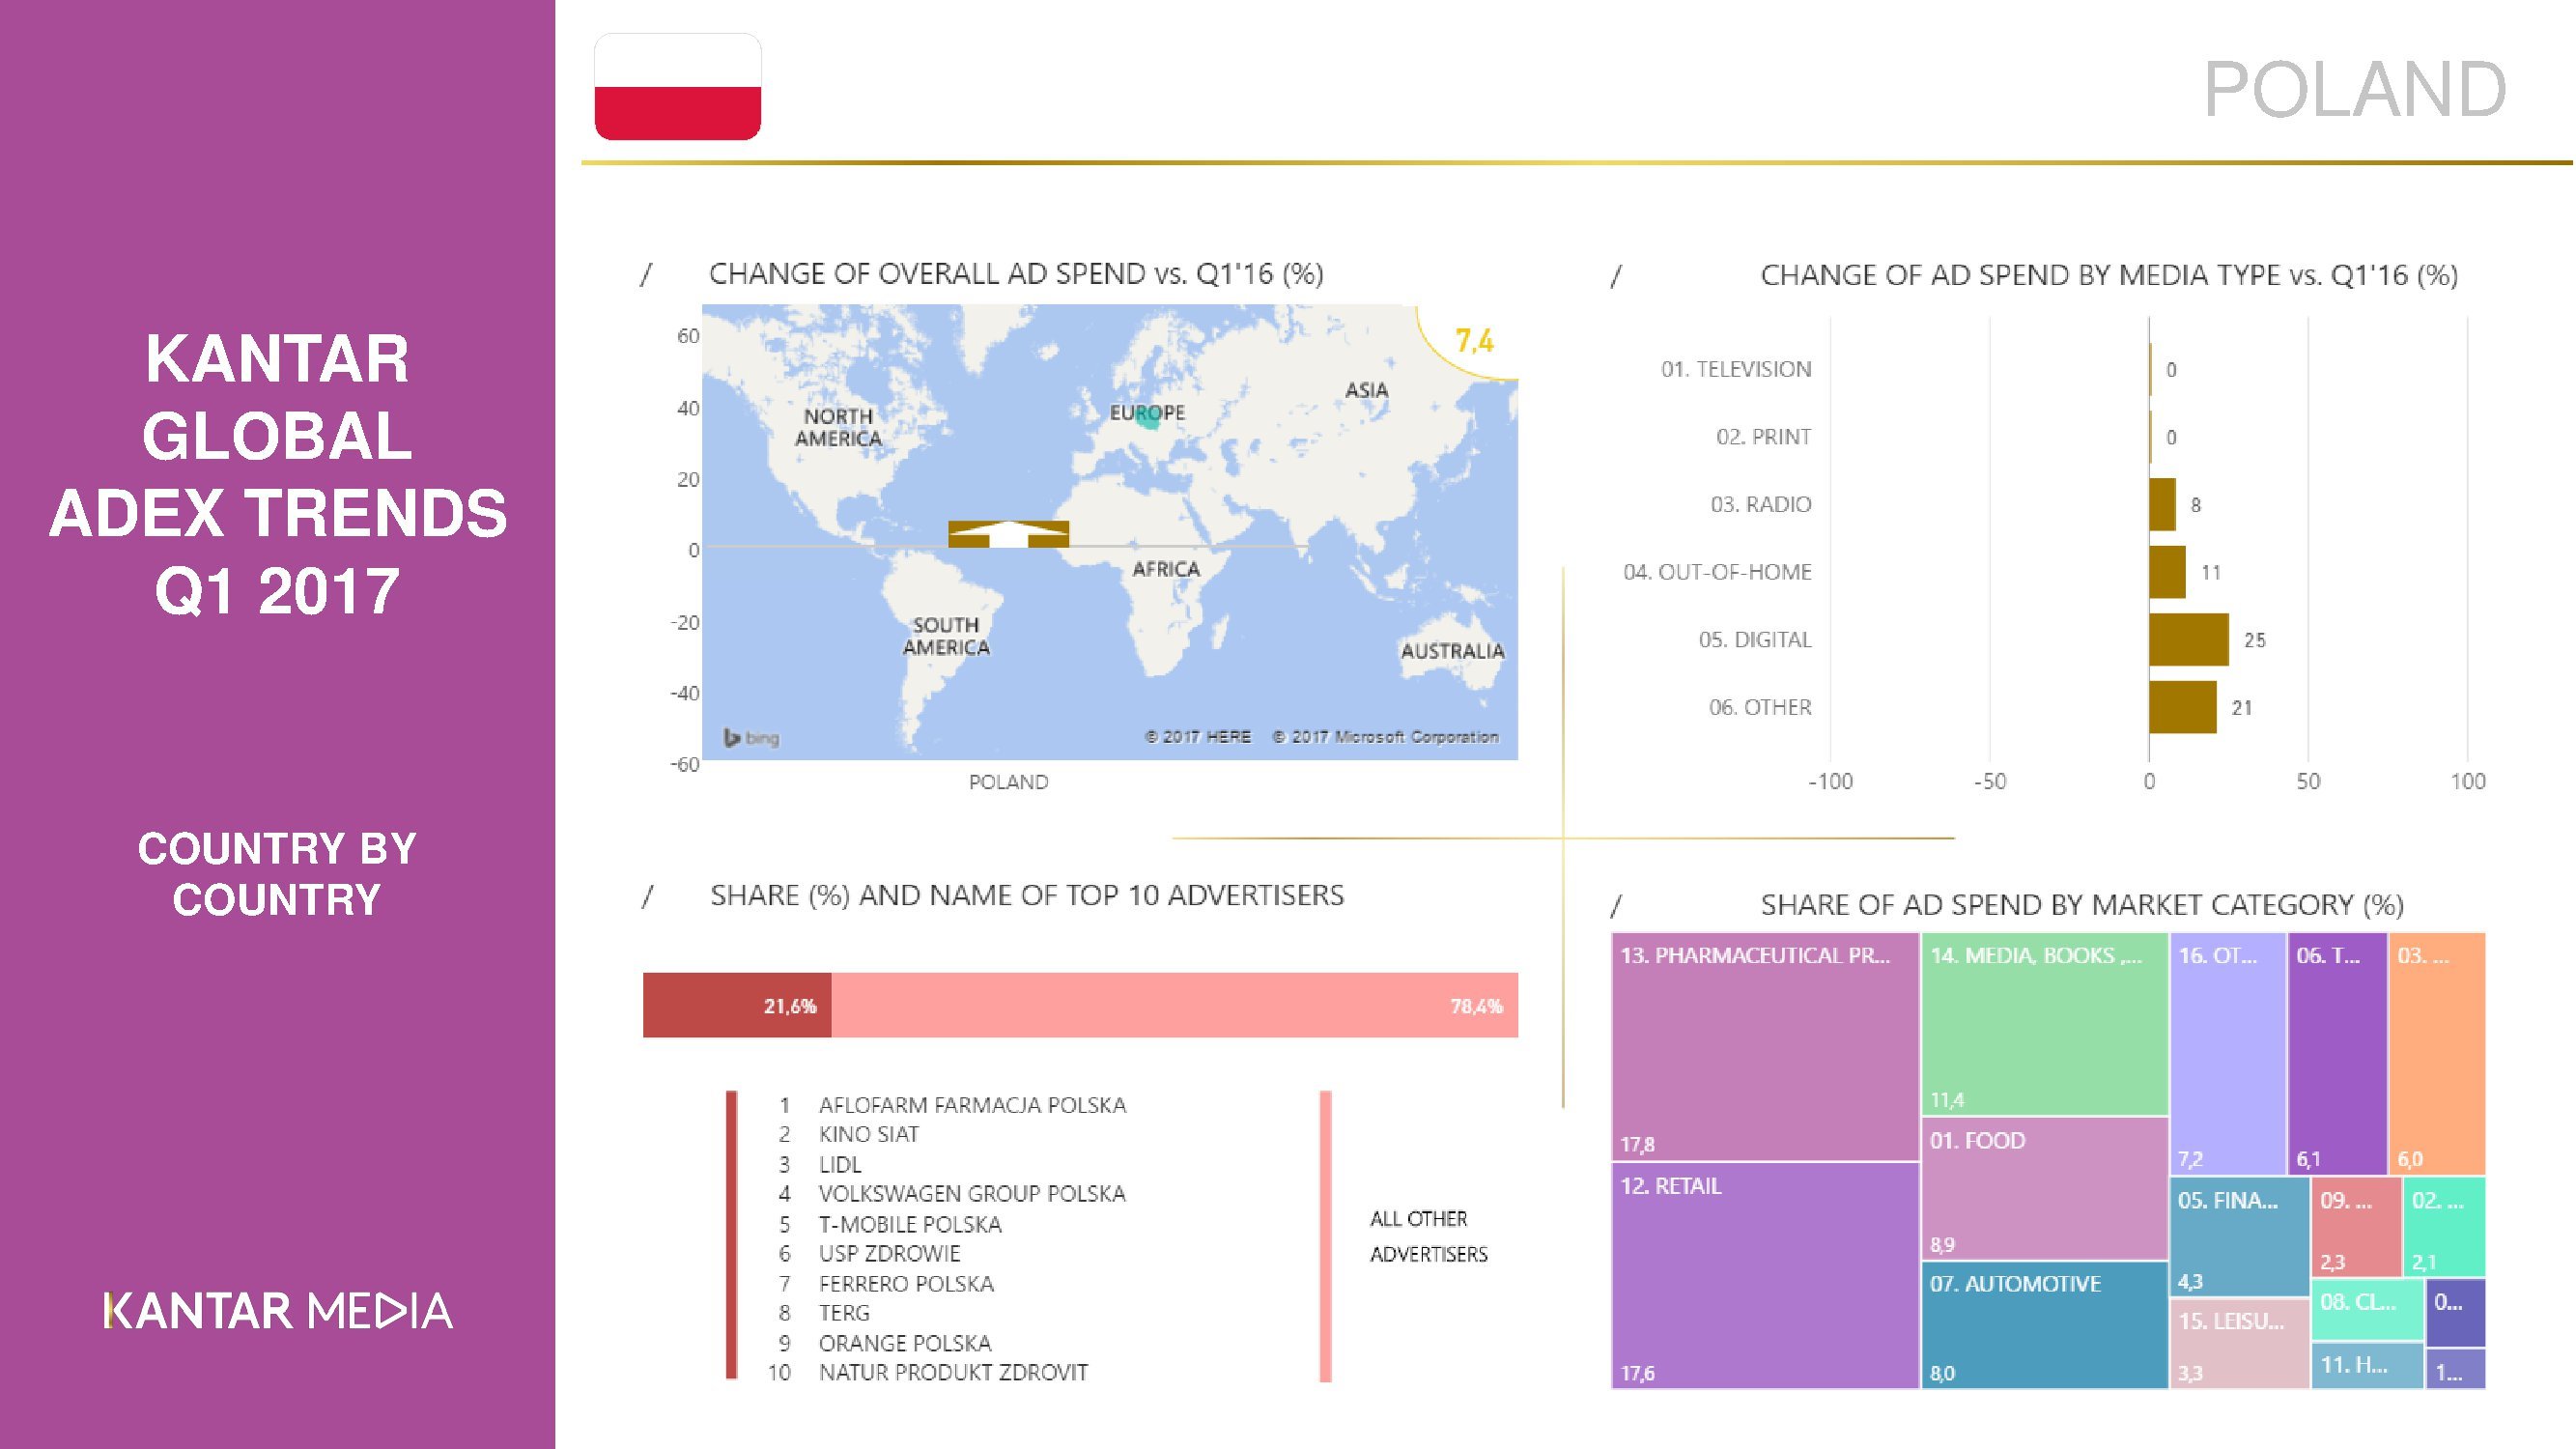Select the 09. tile showing 2,3
Screen dimensions: 2576x1449
(x=2356, y=1227)
